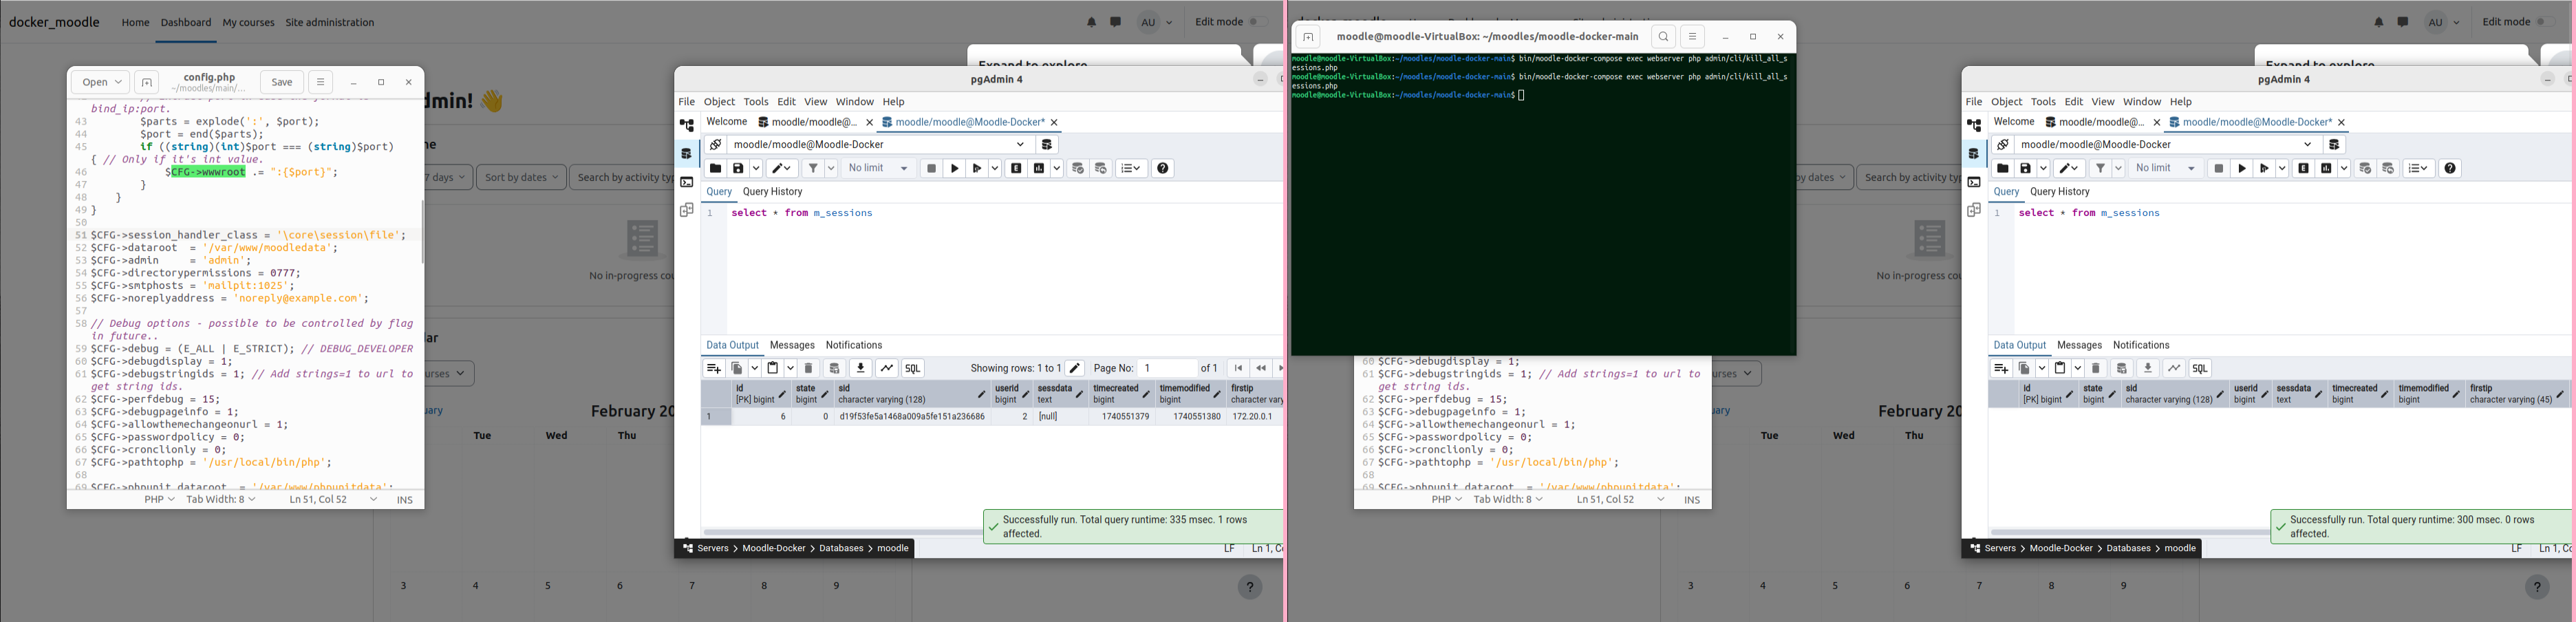Viewport: 2576px width, 622px height.
Task: Open No limit rows dropdown in left pgAdmin
Action: click(878, 169)
